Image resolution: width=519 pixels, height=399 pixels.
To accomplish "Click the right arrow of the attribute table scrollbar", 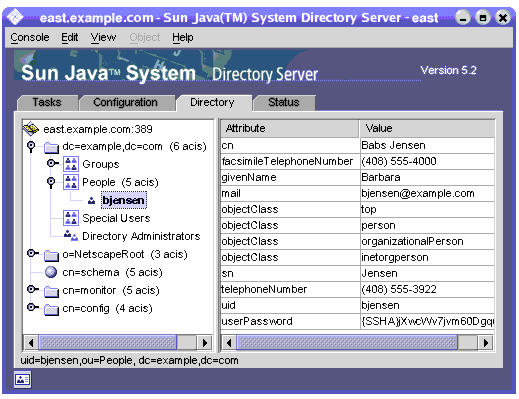I will pos(486,343).
